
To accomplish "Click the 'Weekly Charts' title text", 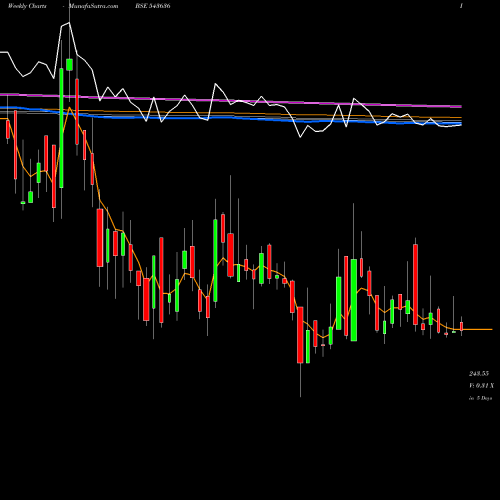I will 27,6.
